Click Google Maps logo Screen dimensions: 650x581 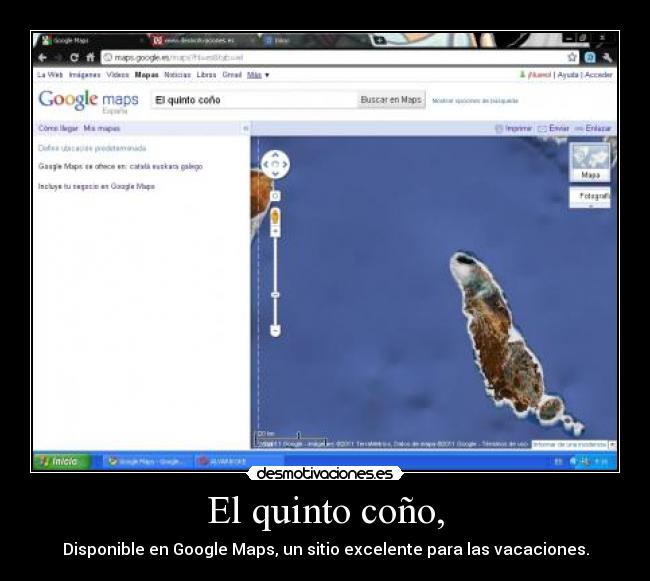88,100
